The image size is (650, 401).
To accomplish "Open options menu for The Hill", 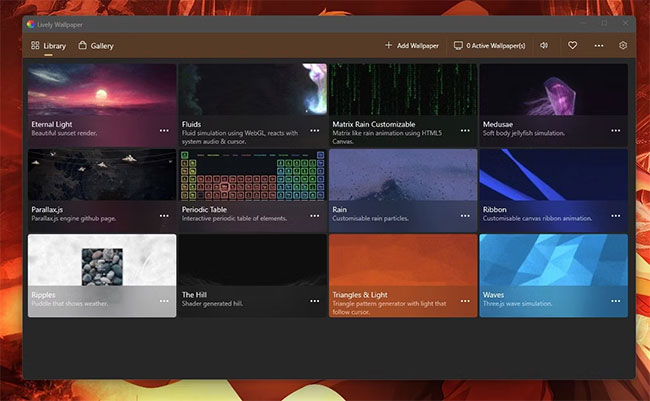I will [x=315, y=301].
